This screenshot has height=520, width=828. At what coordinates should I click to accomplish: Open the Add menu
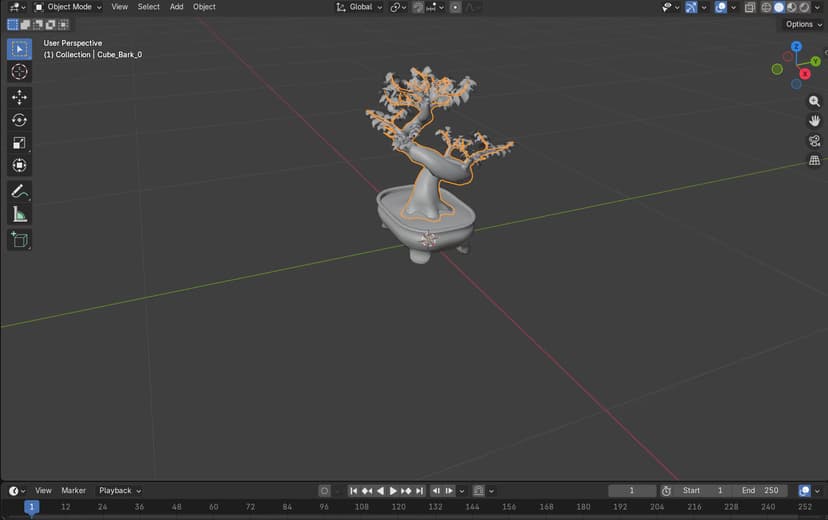pos(176,7)
